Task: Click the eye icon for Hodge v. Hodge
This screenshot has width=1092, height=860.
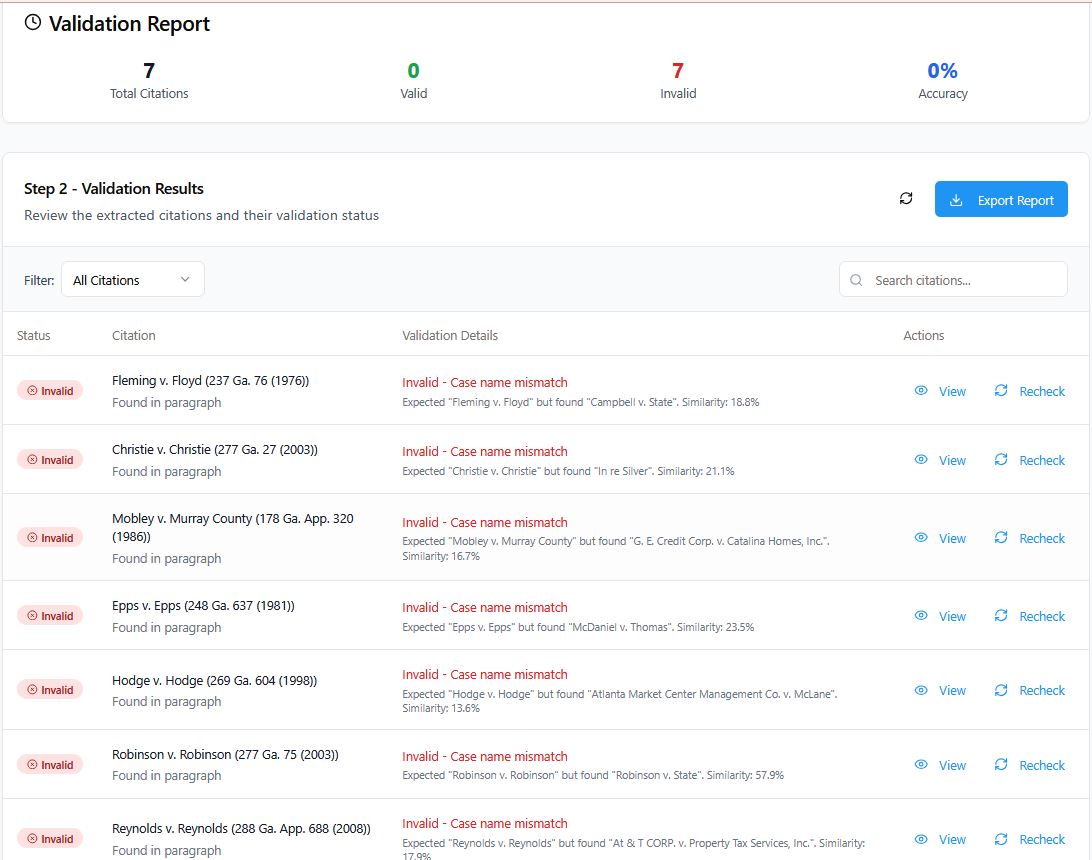Action: (921, 690)
